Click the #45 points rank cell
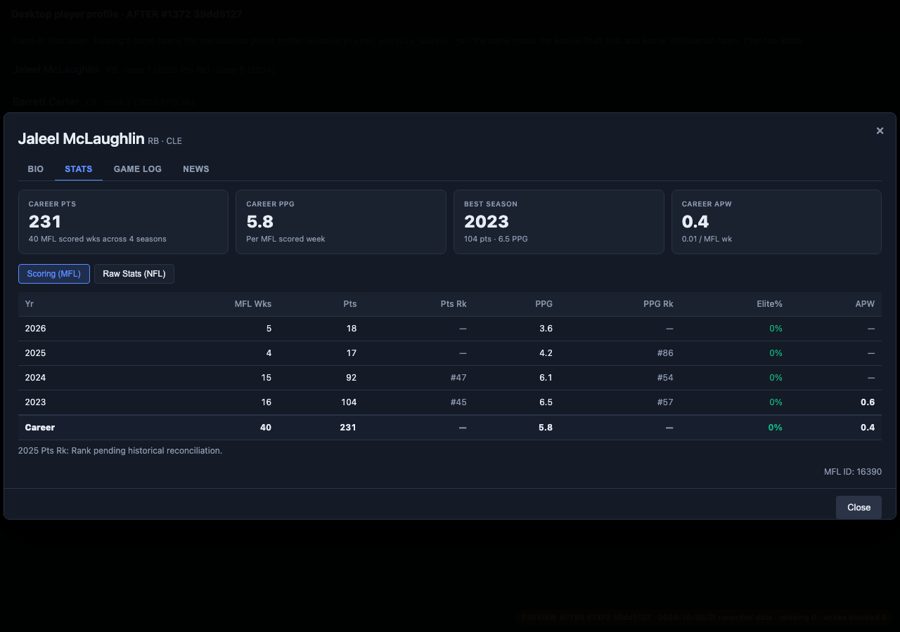Viewport: 900px width, 632px height. tap(459, 402)
